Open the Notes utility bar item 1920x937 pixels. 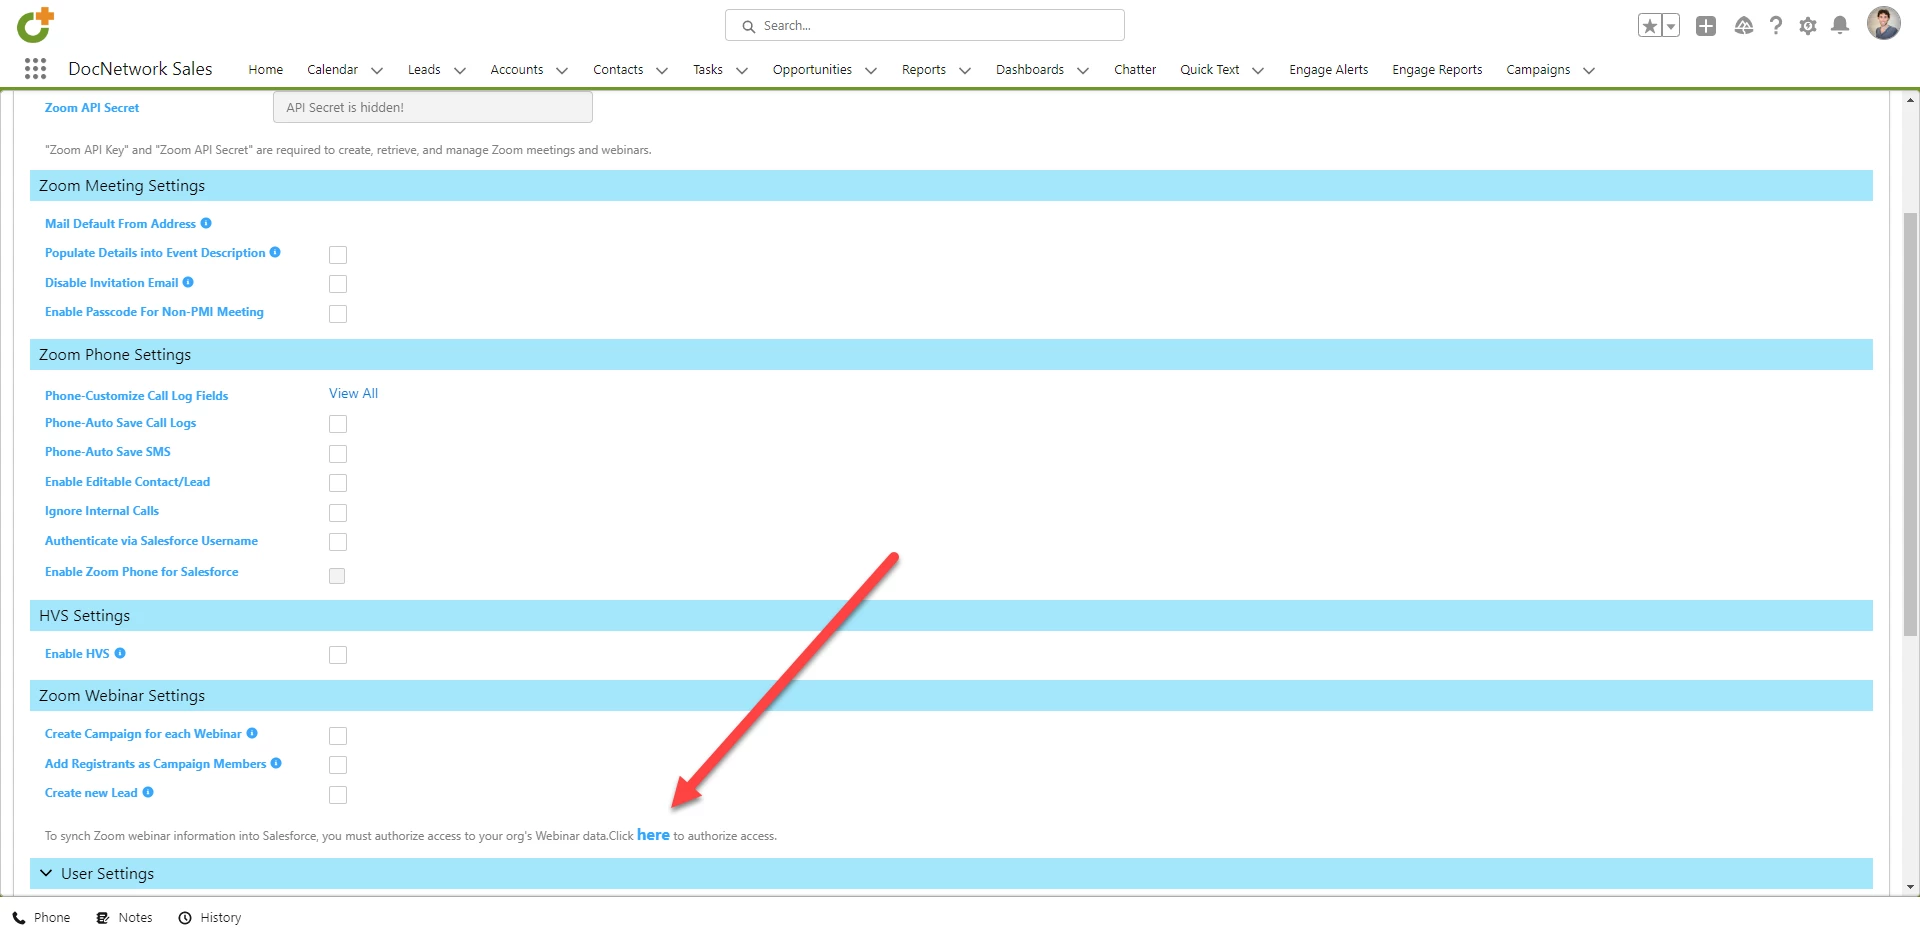click(x=125, y=917)
